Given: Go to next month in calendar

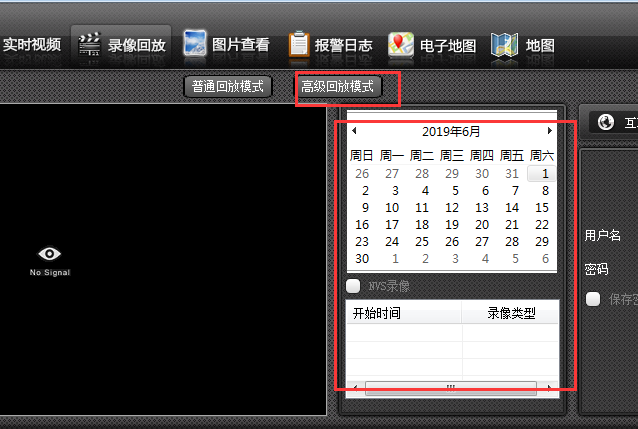Looking at the screenshot, I should (x=550, y=131).
